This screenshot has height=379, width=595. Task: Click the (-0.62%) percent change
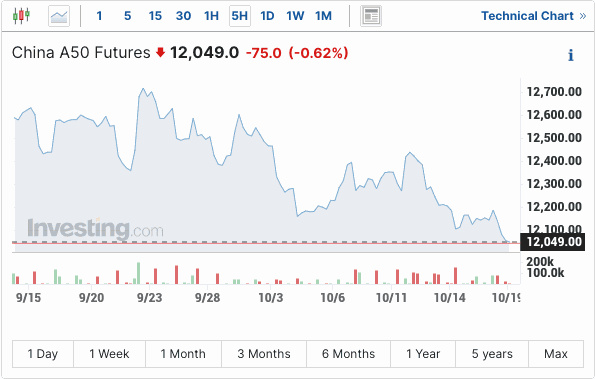(318, 53)
